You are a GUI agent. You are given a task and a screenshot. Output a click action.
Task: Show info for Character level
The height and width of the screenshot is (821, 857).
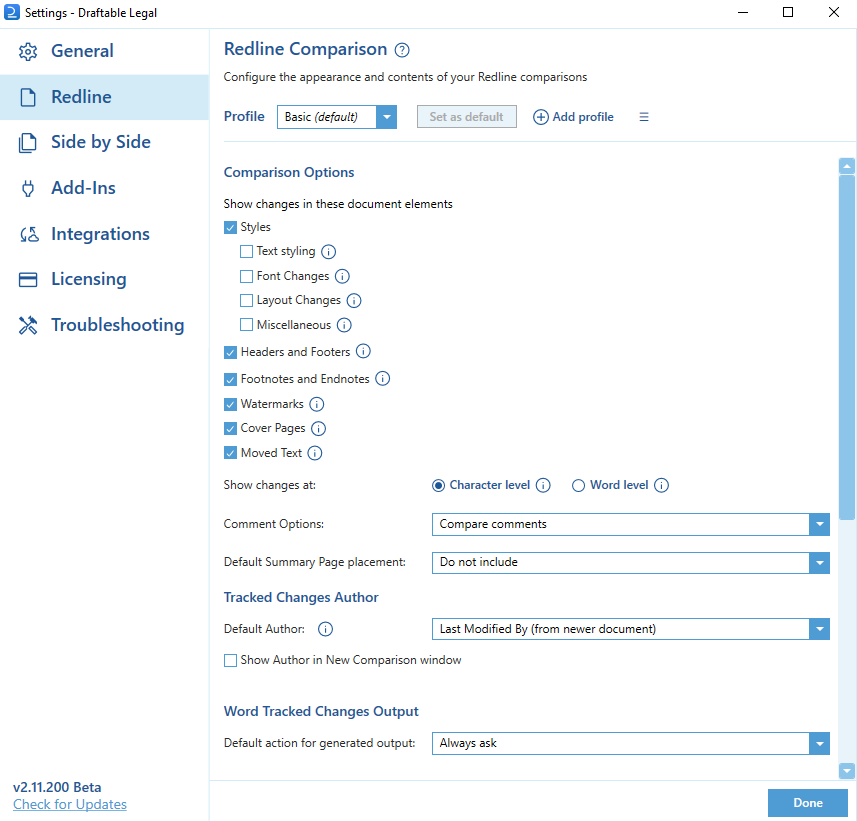543,485
